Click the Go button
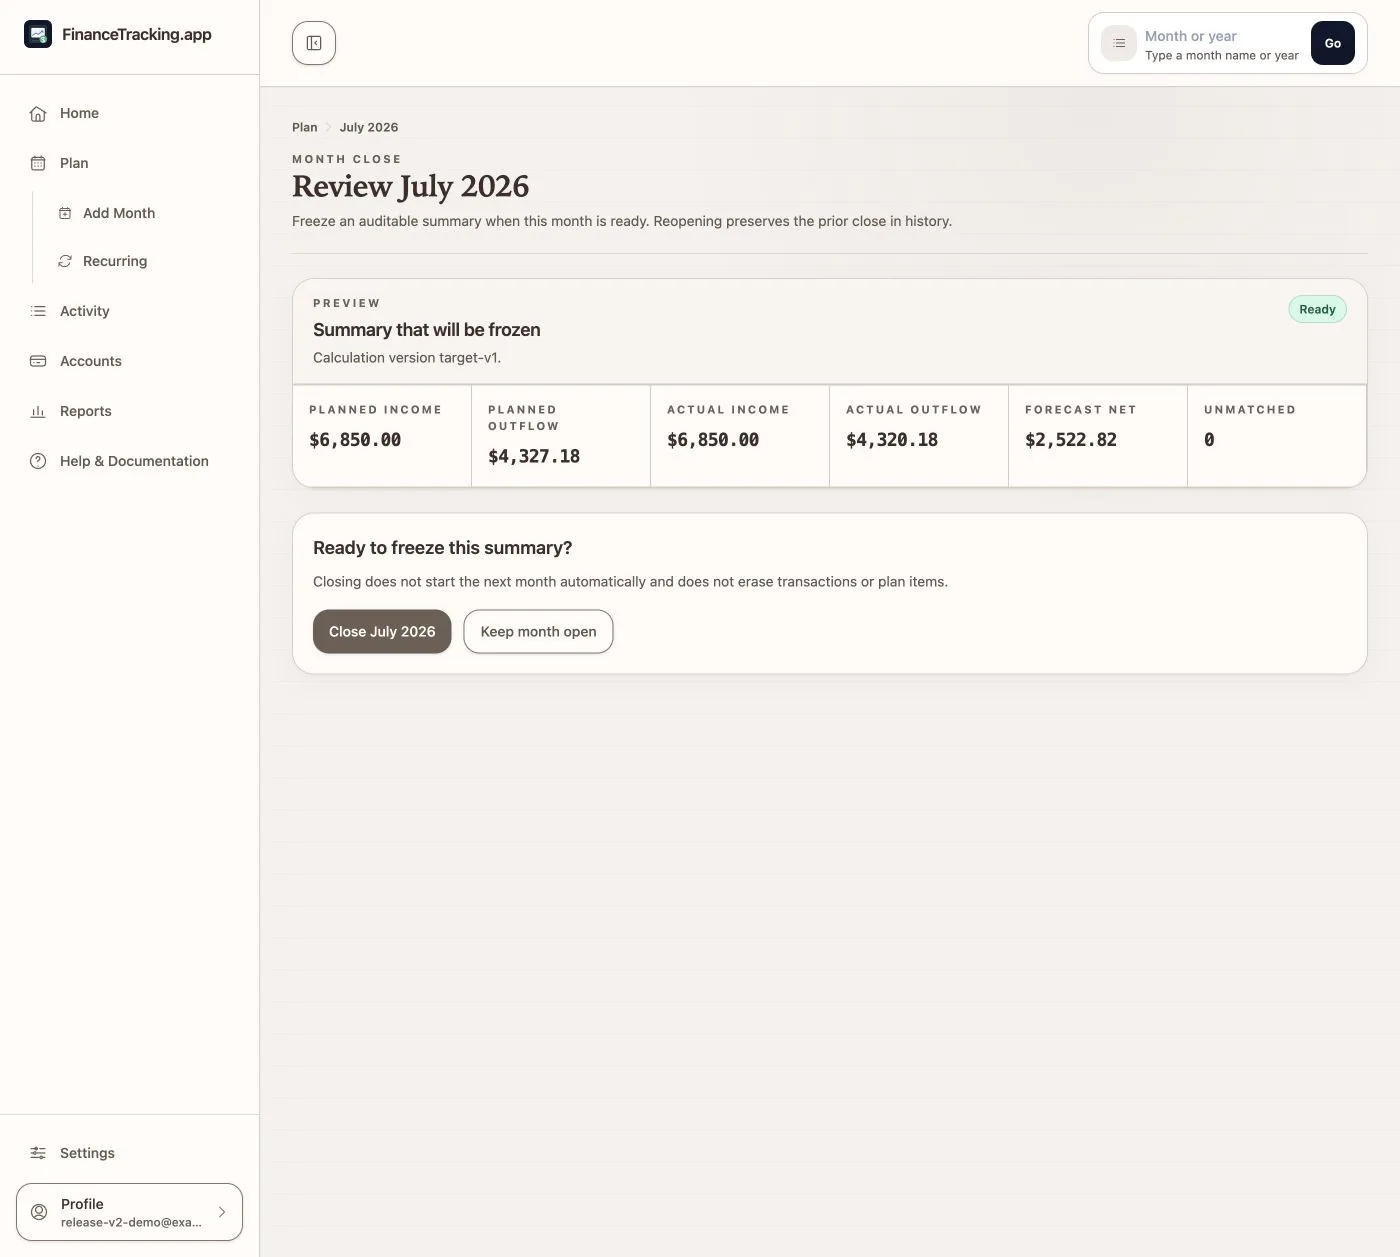Image resolution: width=1400 pixels, height=1257 pixels. 1333,43
